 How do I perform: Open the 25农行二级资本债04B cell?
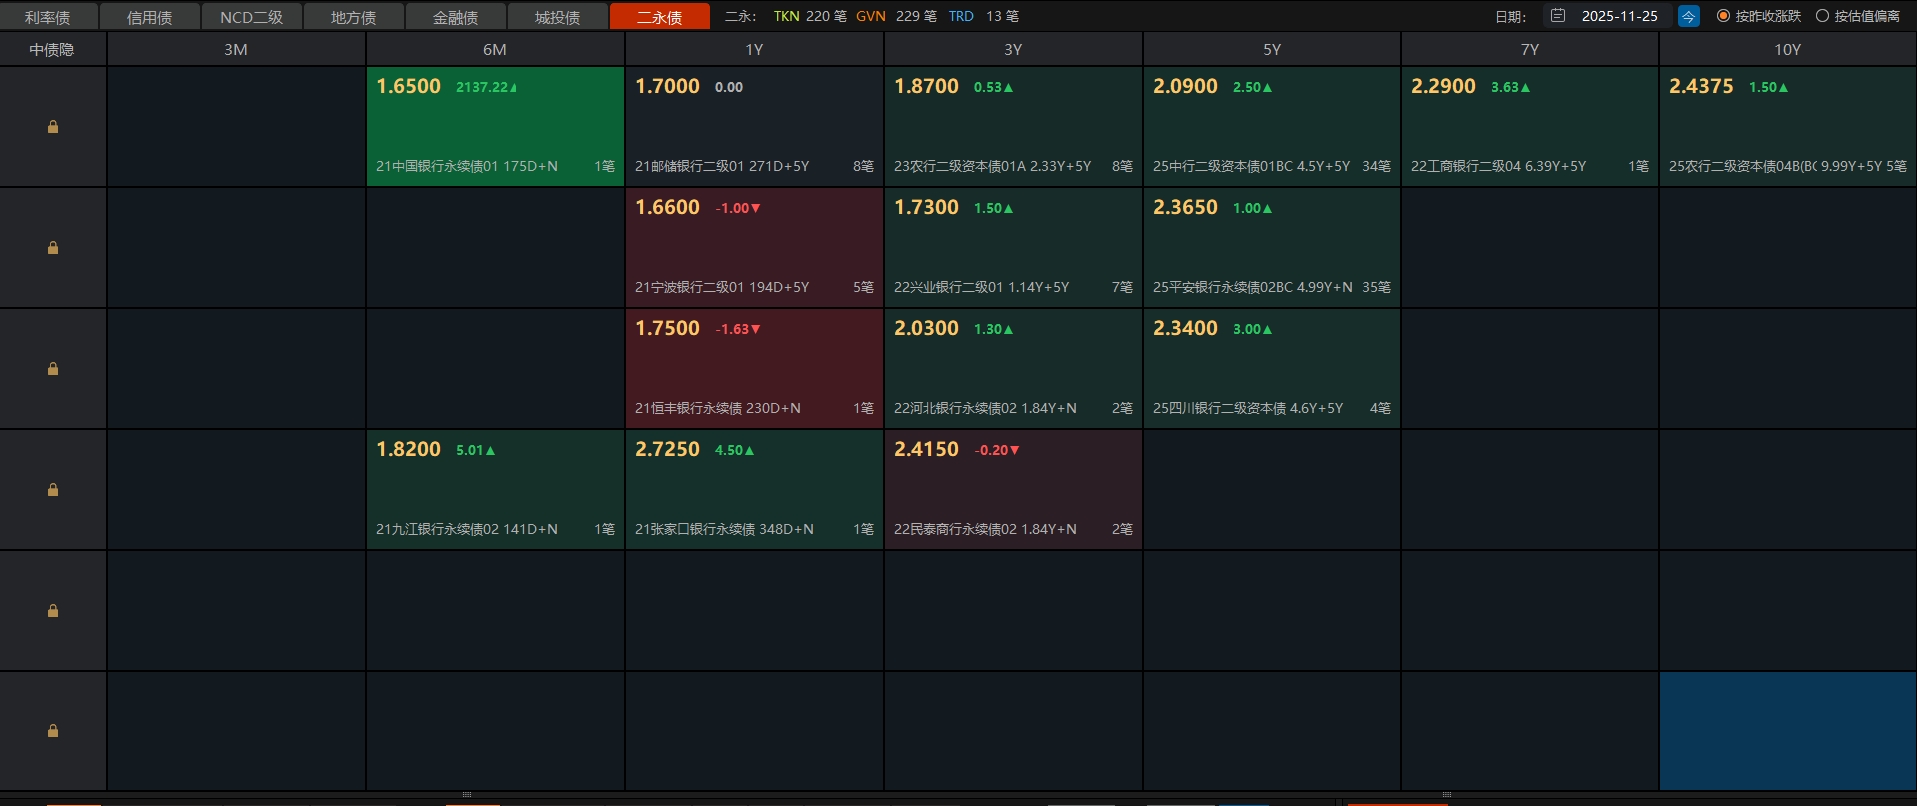click(1788, 127)
